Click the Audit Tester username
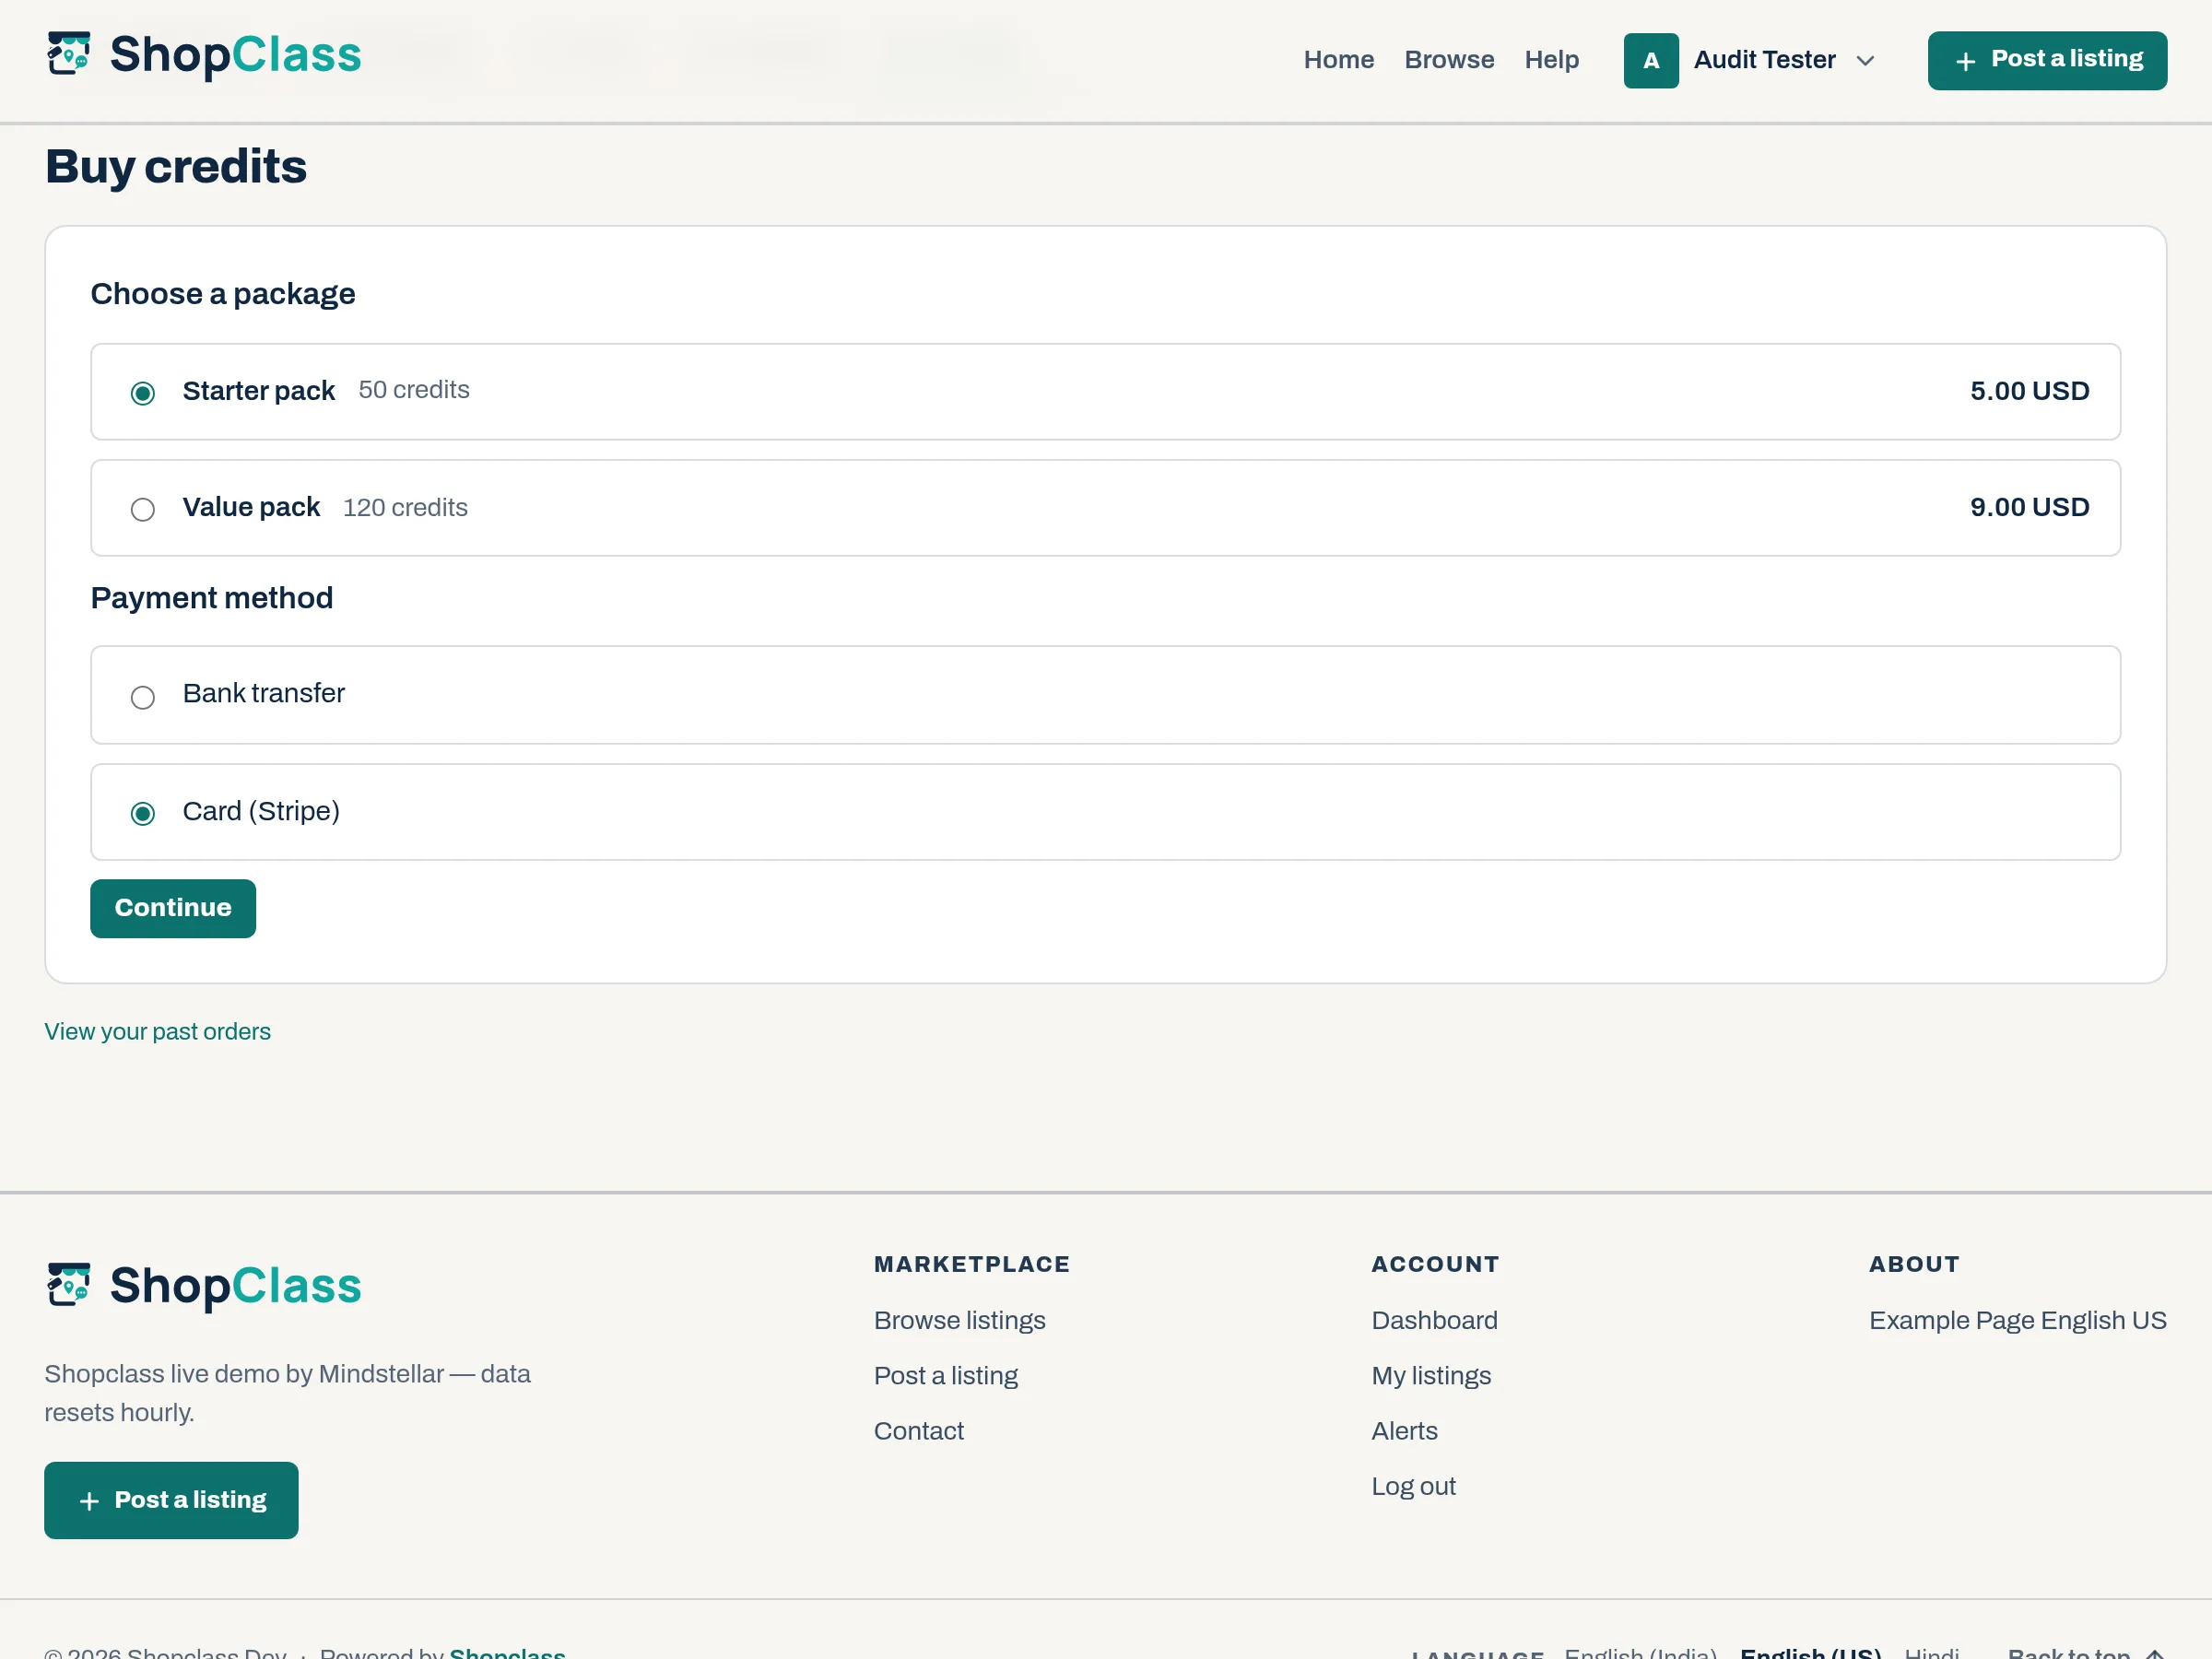 click(x=1764, y=60)
